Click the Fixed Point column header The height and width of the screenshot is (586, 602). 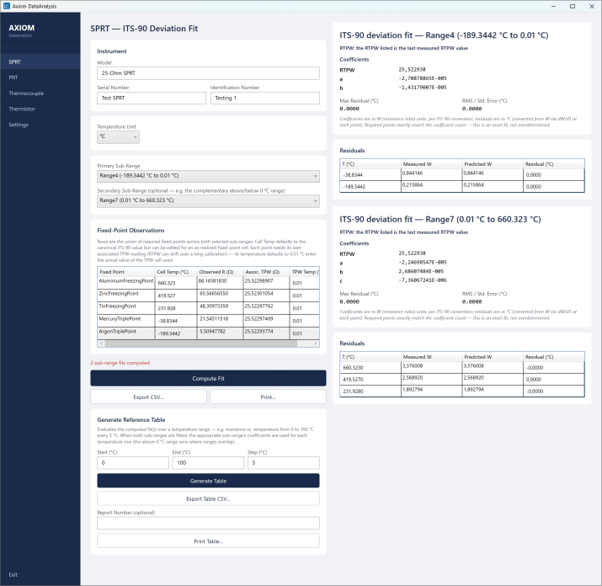[126, 272]
